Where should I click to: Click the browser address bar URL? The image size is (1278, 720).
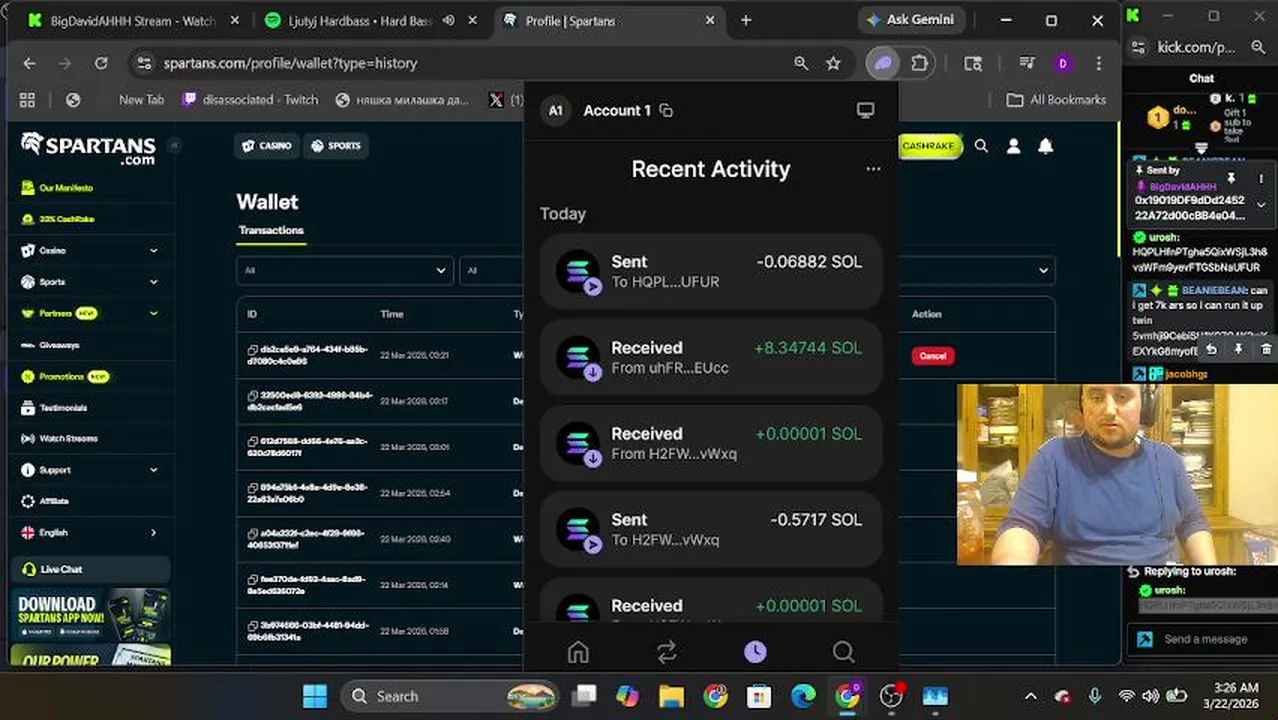tap(290, 63)
